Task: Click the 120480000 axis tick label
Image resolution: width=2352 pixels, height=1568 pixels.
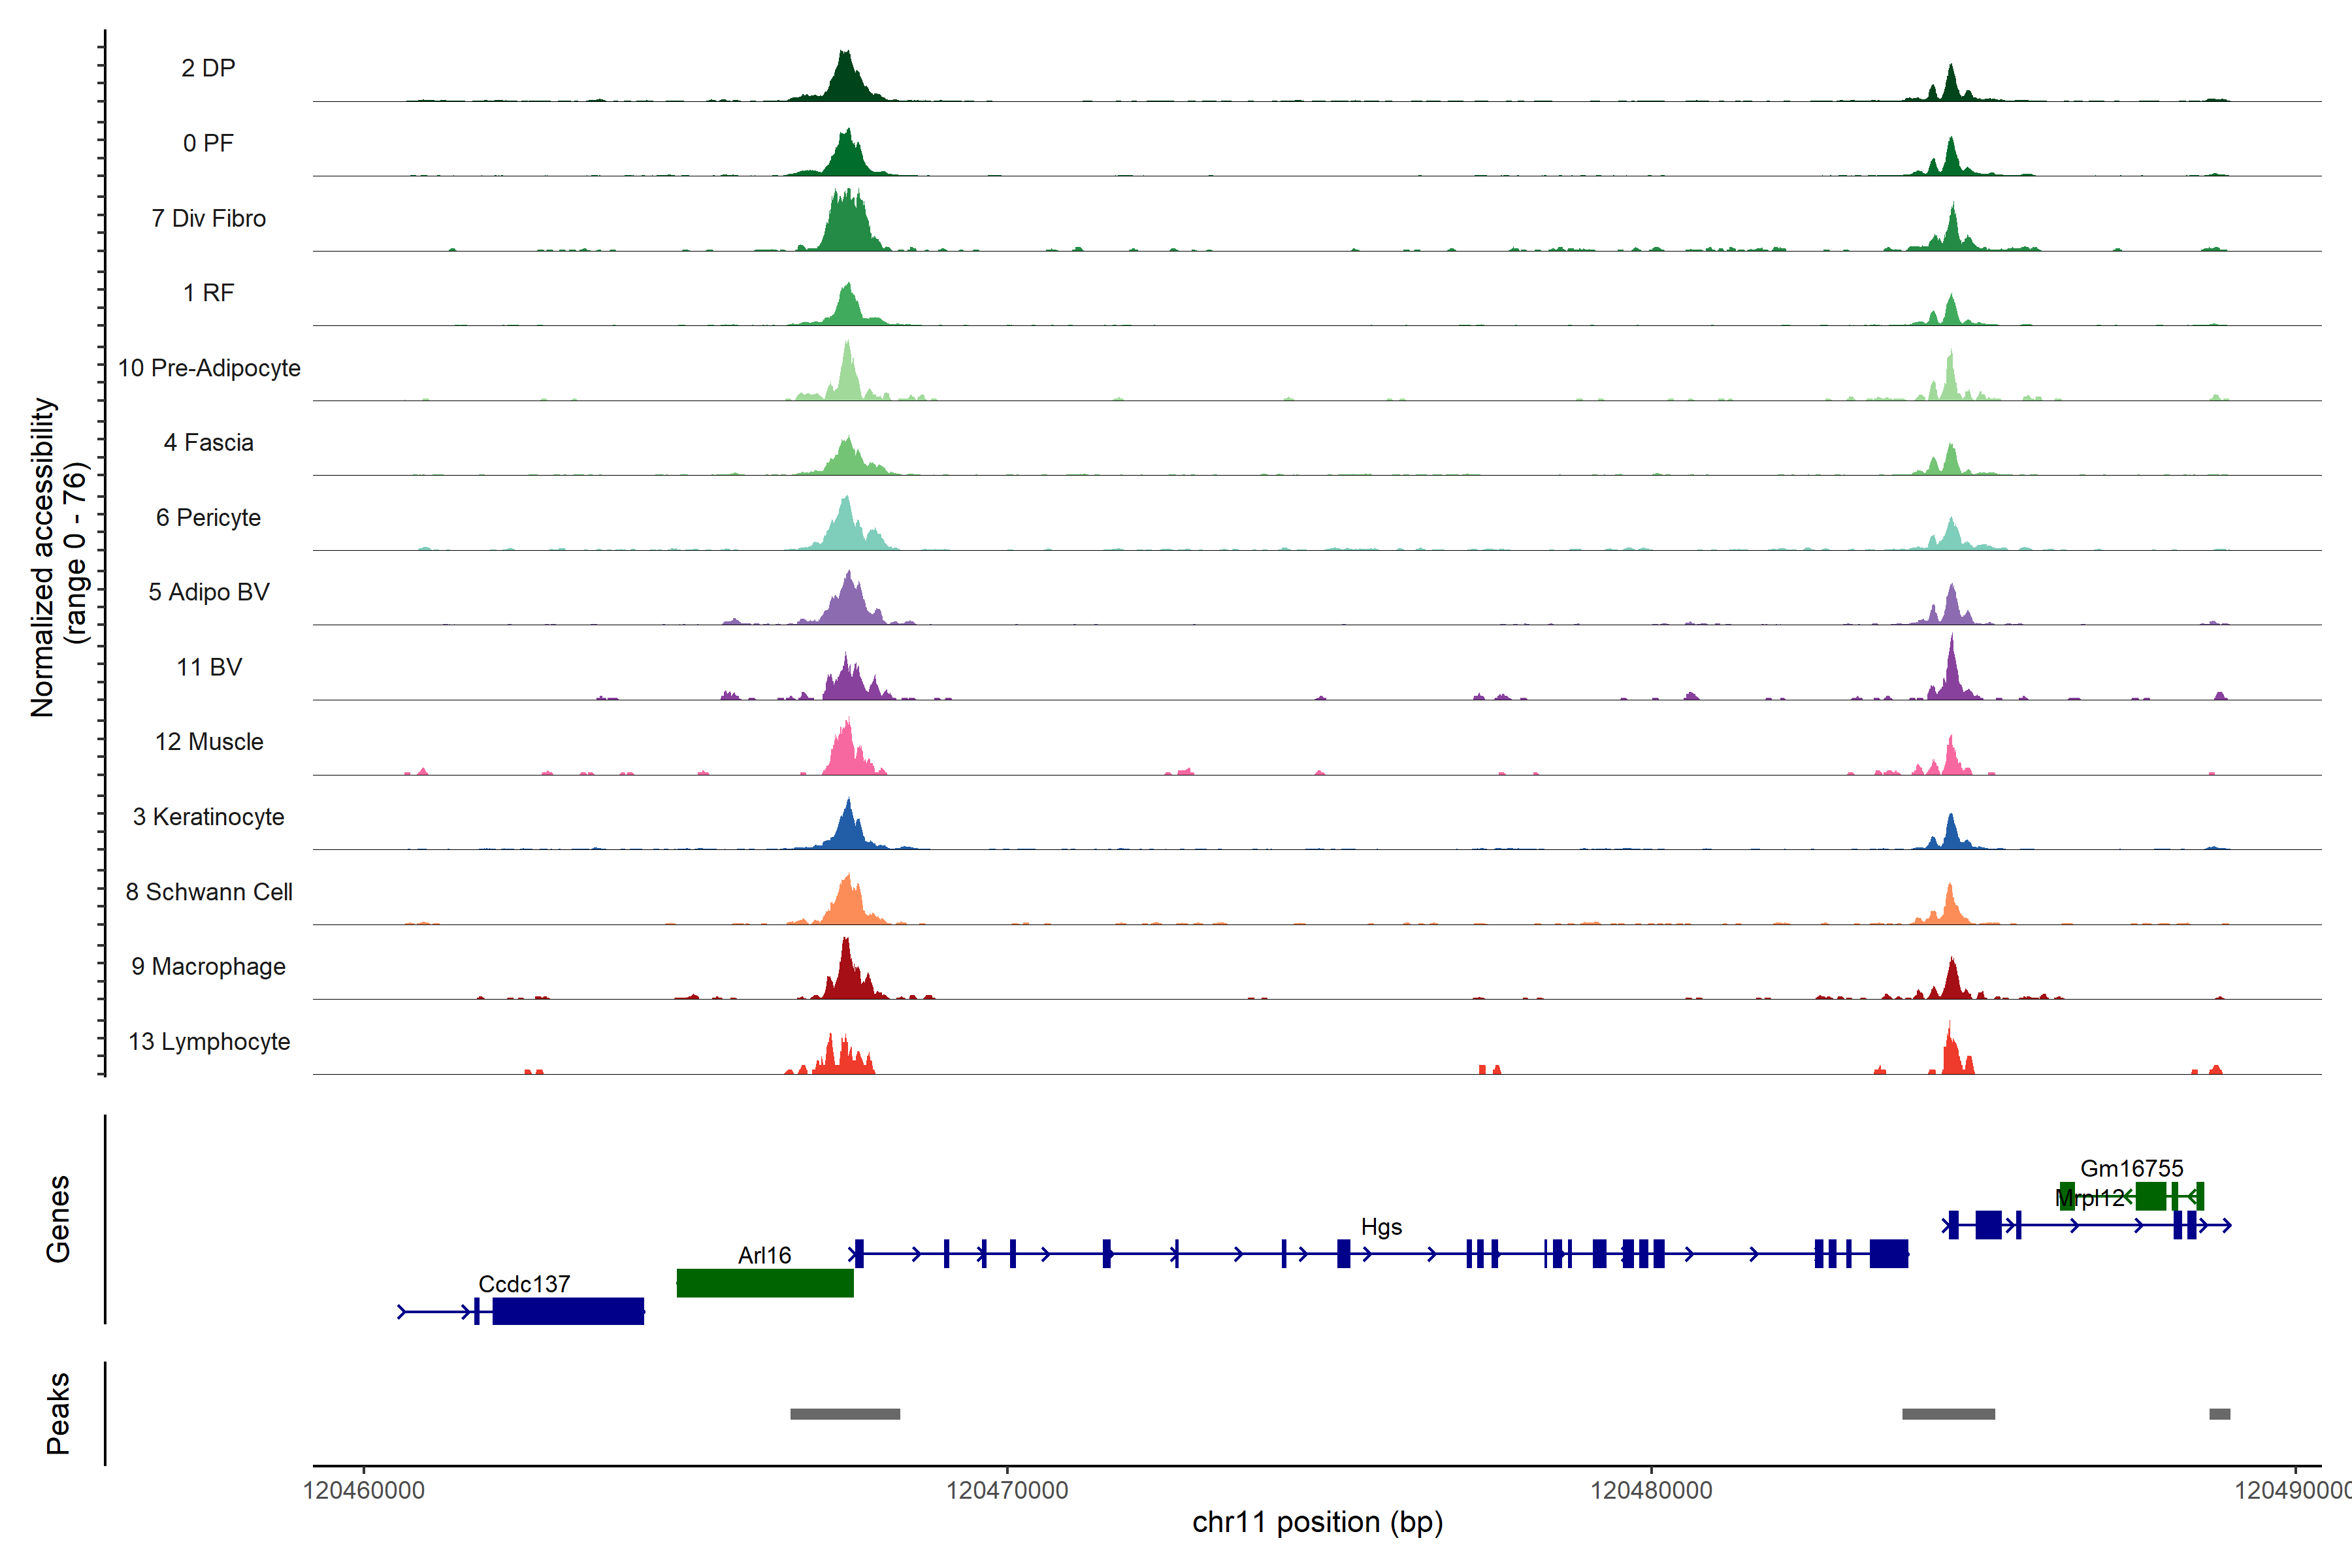Action: pyautogui.click(x=1651, y=1490)
